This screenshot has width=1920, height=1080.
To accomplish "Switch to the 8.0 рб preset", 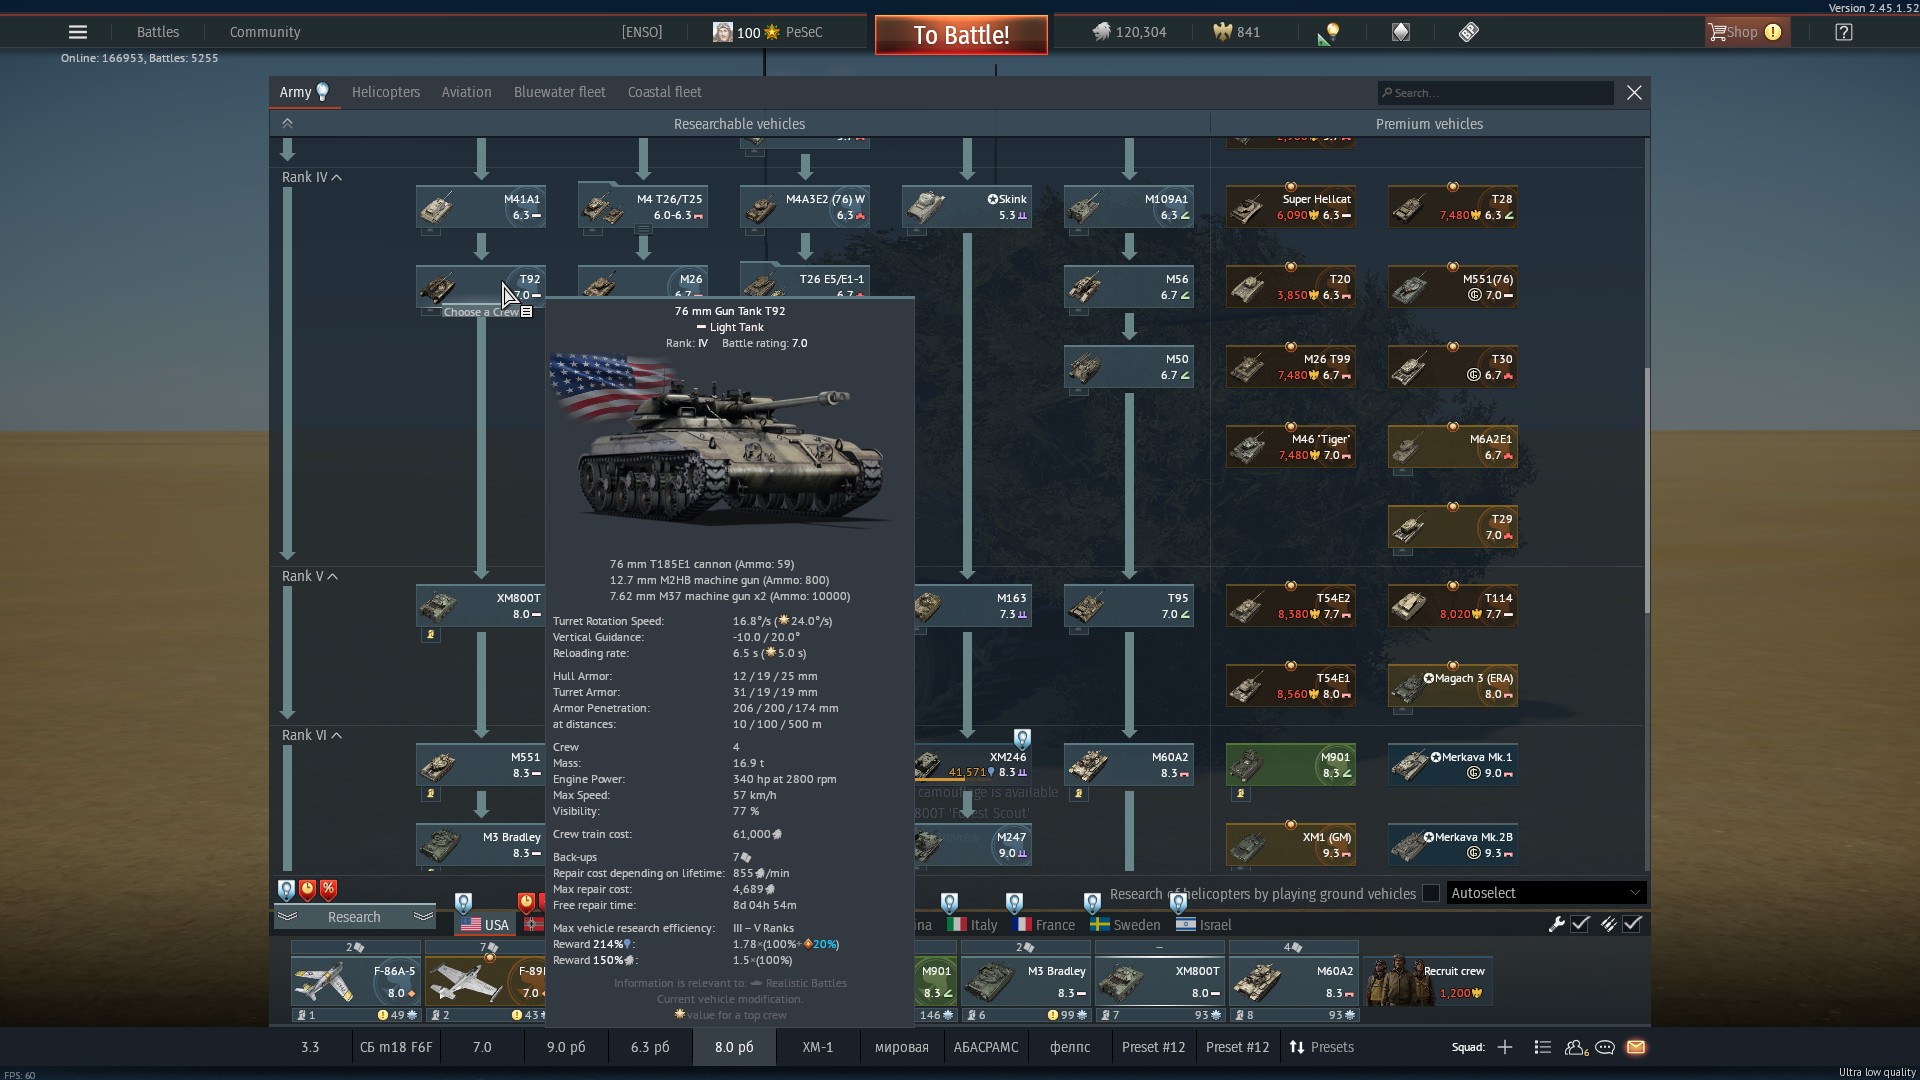I will point(734,1047).
